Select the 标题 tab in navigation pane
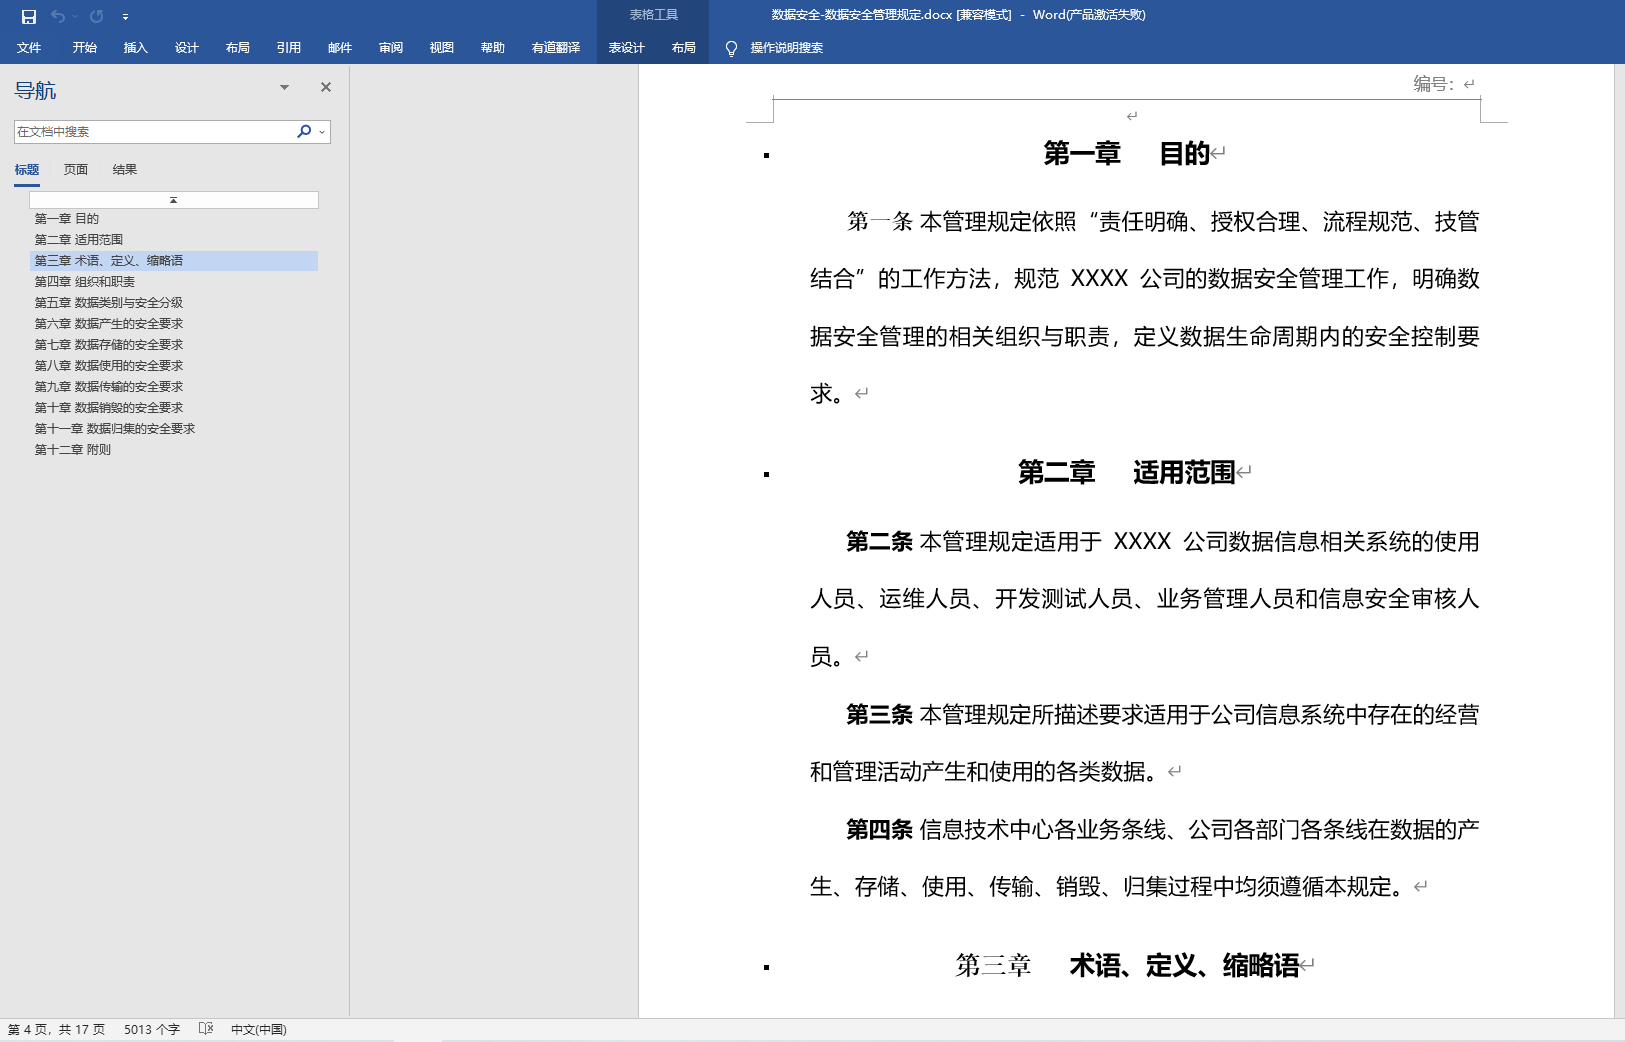 27,170
